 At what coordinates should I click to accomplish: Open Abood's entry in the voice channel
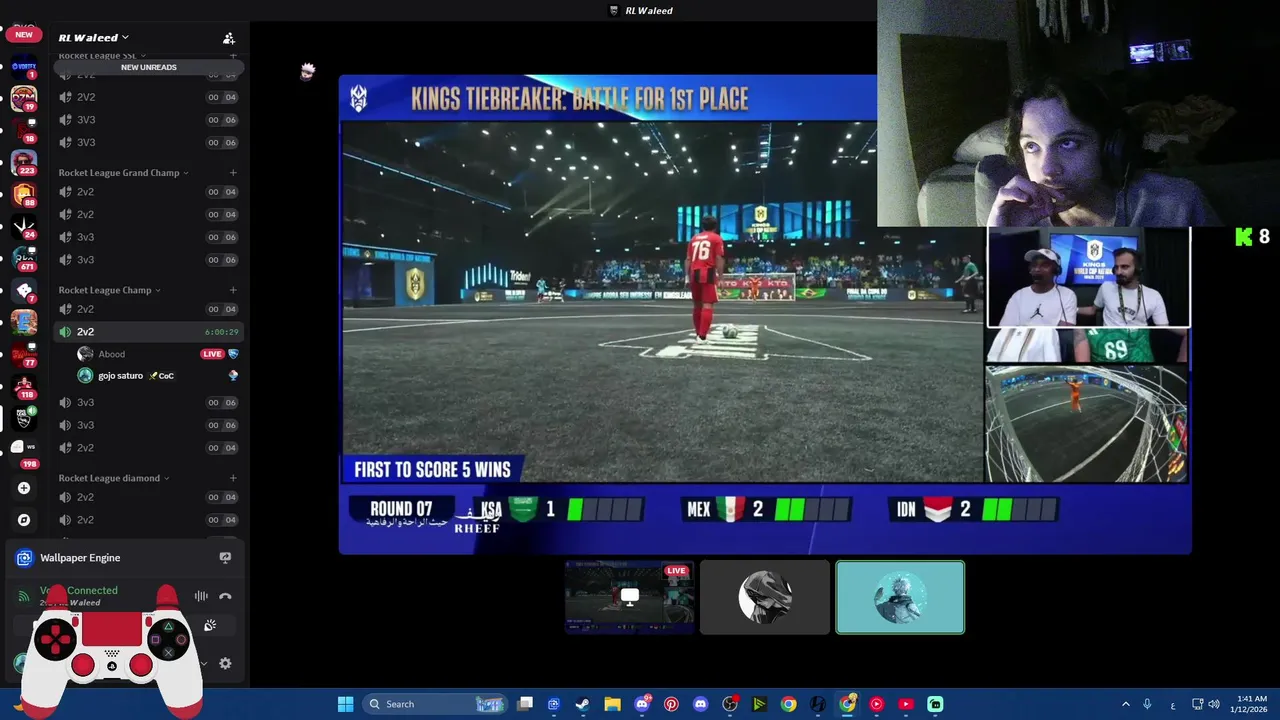point(157,354)
